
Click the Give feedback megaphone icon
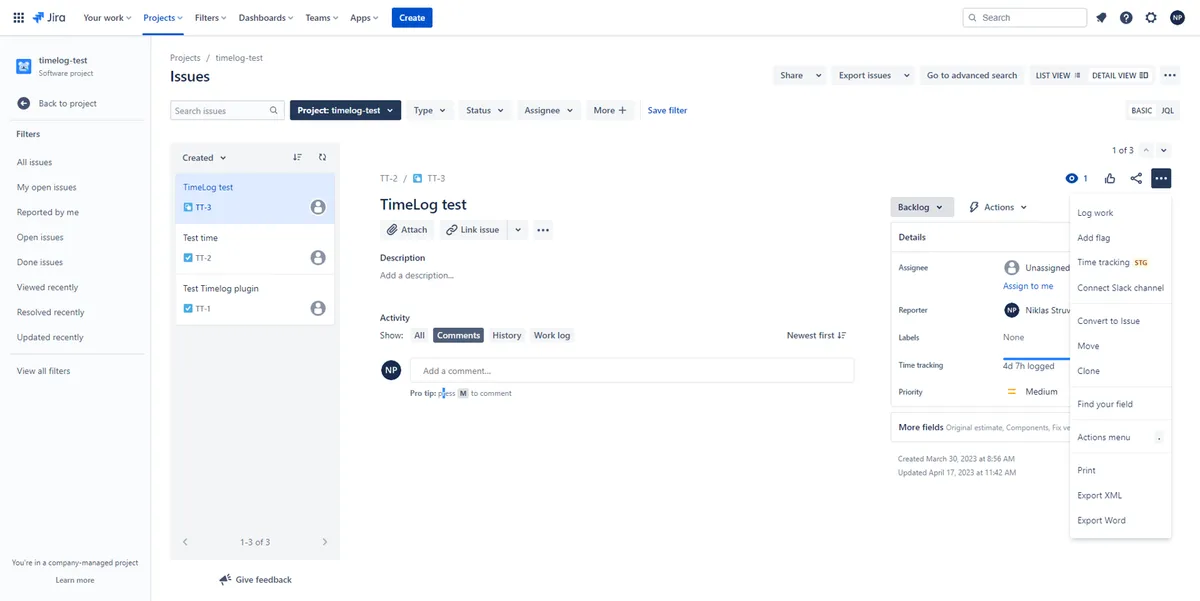tap(225, 580)
